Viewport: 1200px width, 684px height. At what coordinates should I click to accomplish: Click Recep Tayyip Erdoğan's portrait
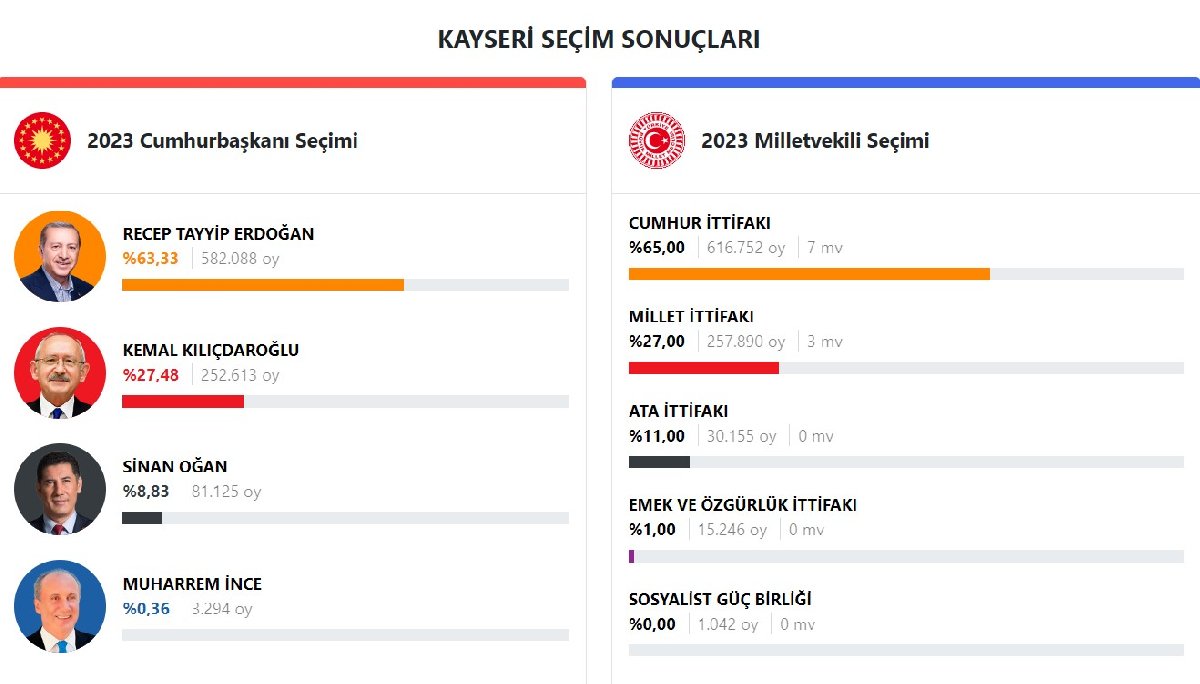click(60, 256)
